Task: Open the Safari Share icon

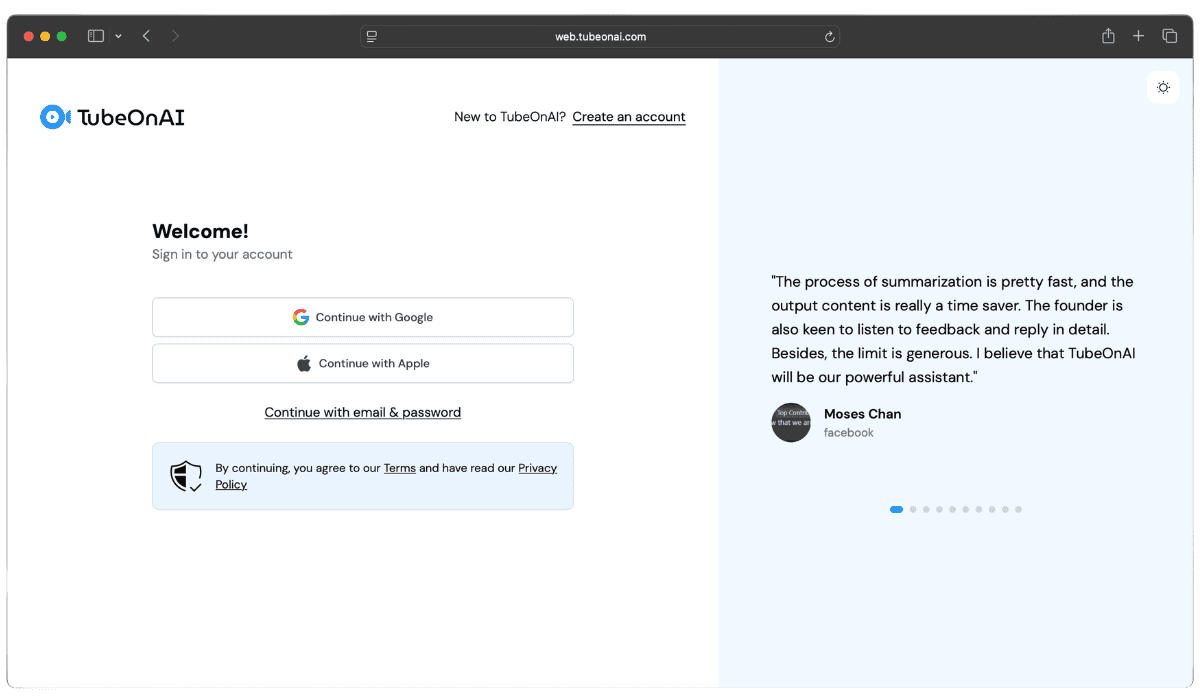Action: (1108, 36)
